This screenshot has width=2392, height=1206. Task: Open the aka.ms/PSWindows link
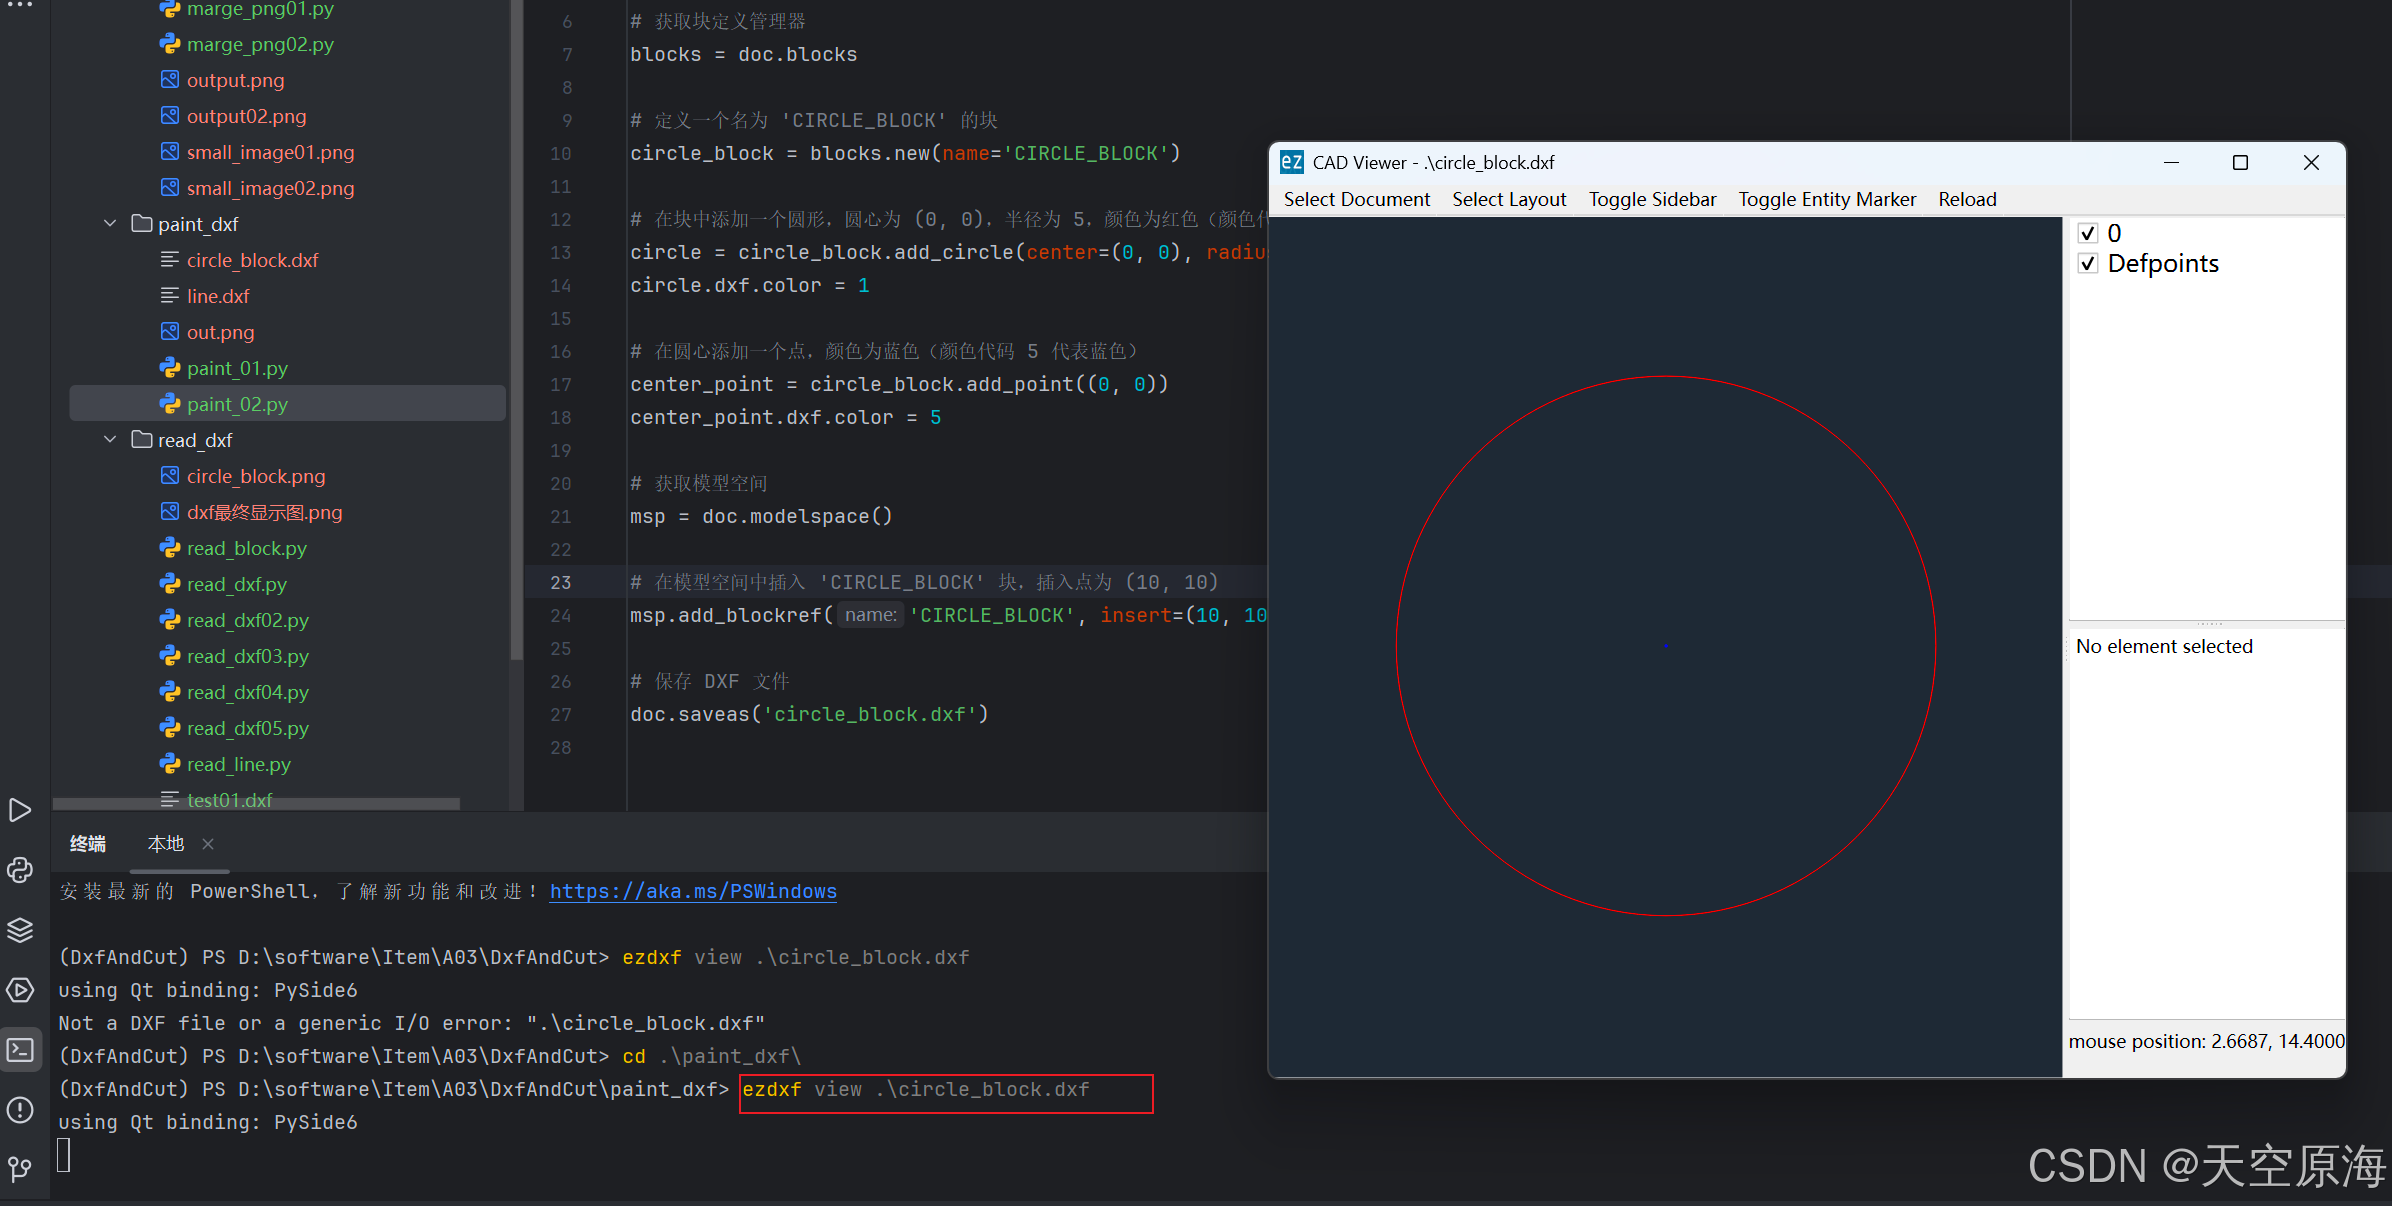(x=693, y=891)
